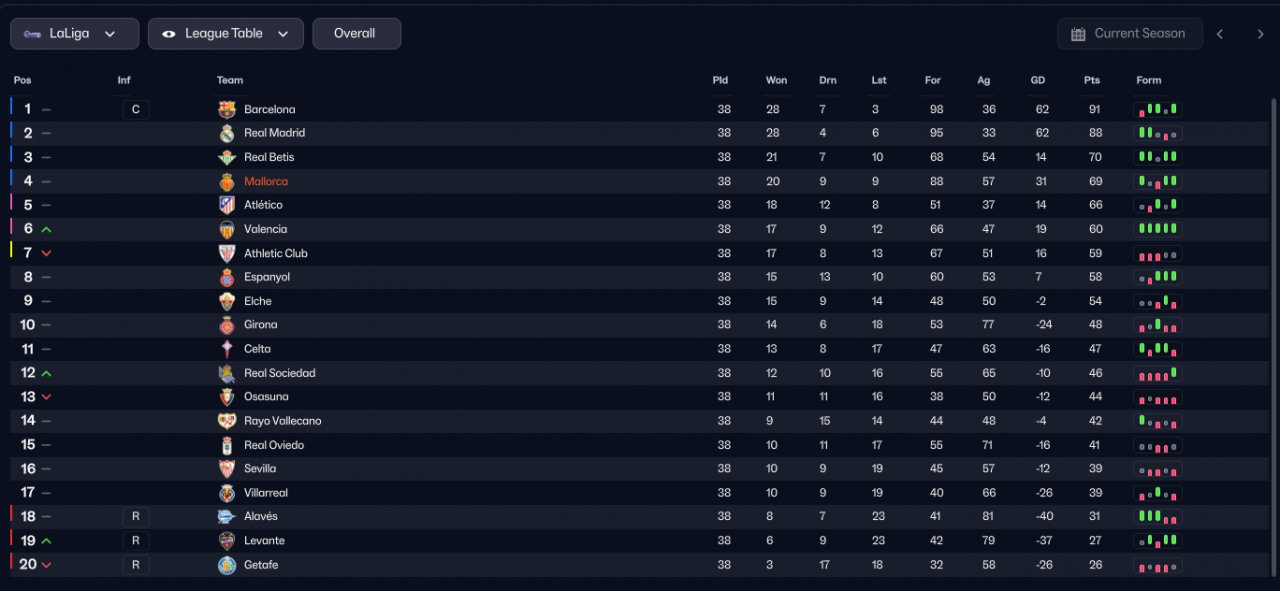Open the Current Season selector
This screenshot has width=1280, height=591.
[1130, 33]
